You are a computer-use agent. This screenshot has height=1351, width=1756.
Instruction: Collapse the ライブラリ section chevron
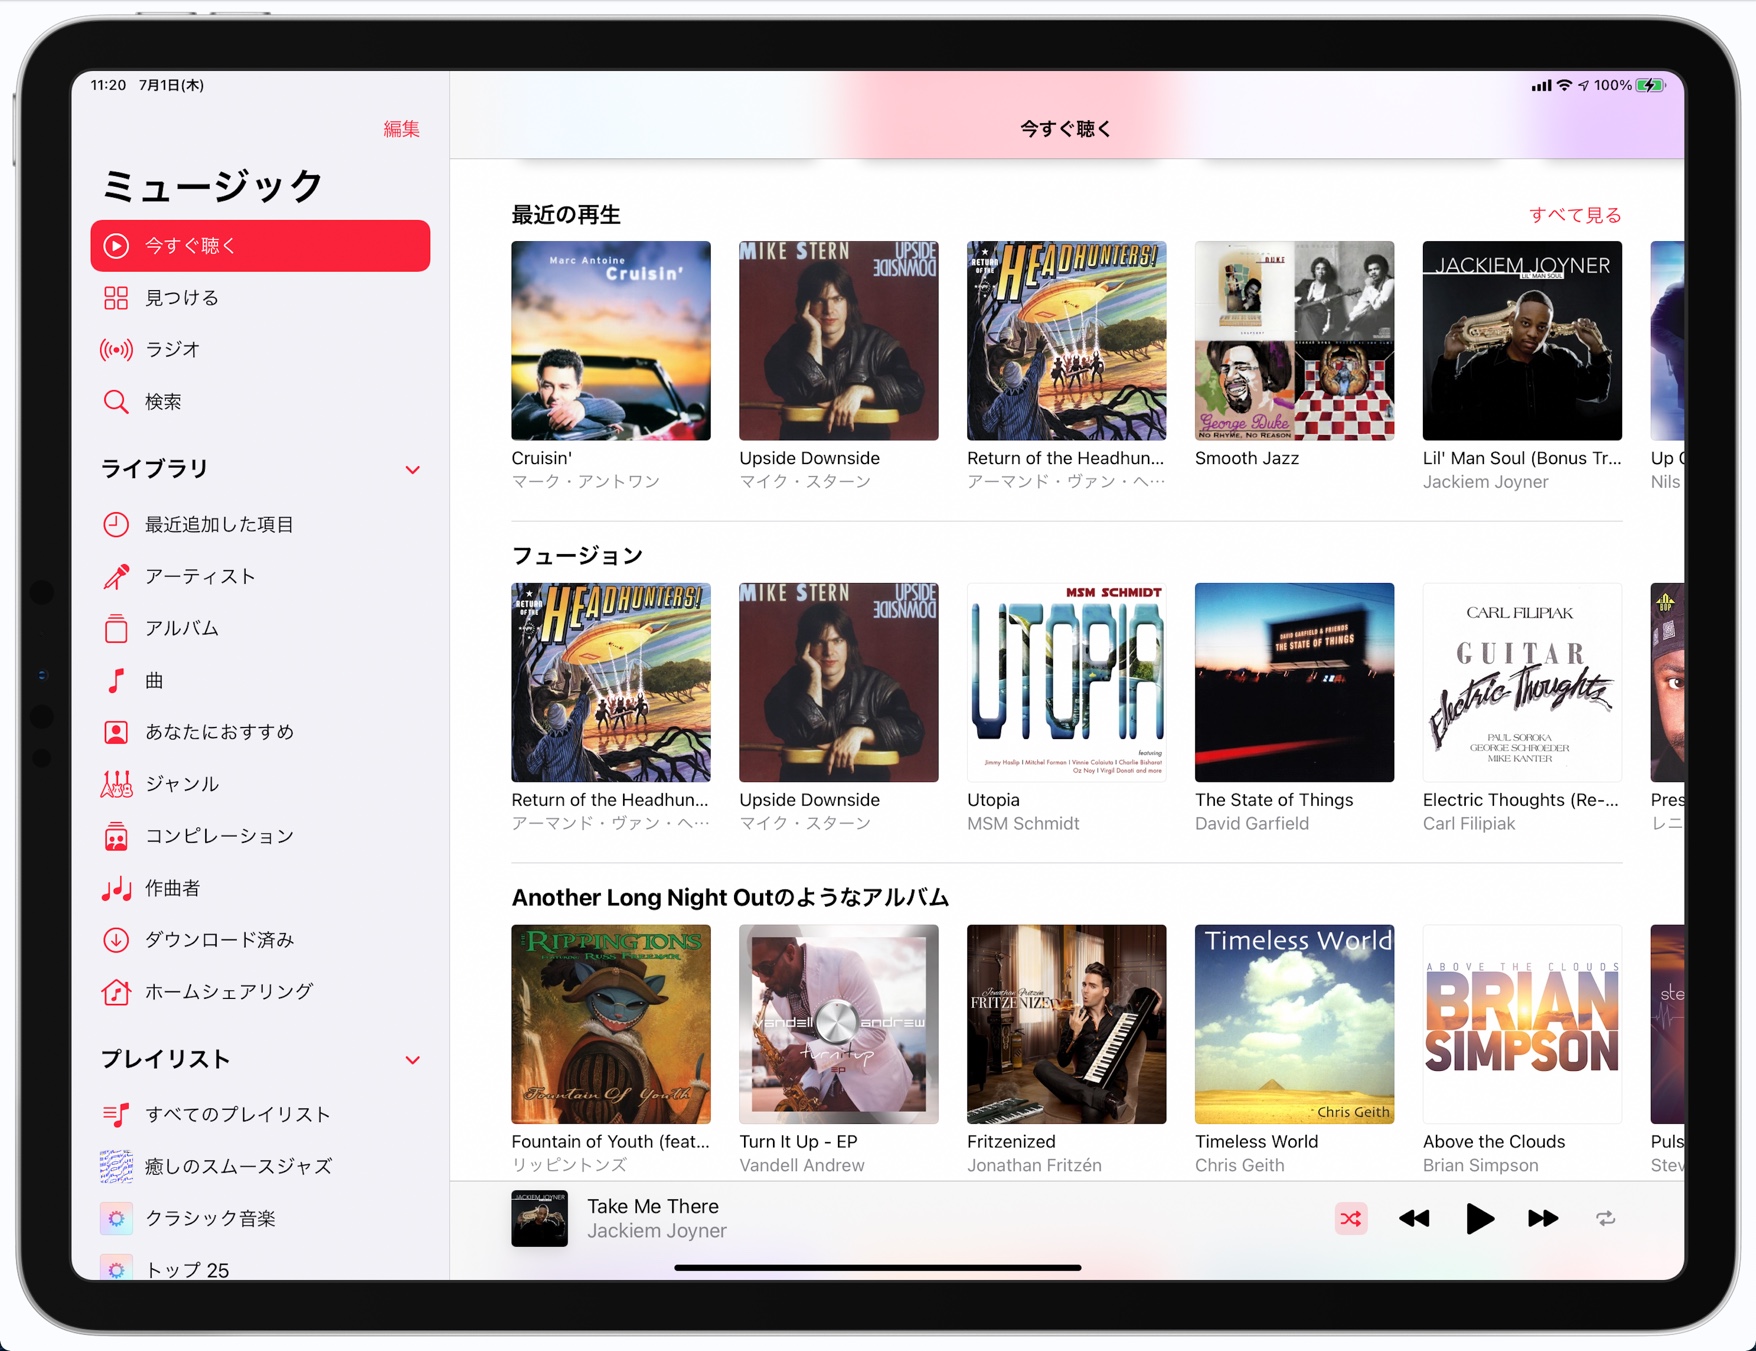[412, 470]
